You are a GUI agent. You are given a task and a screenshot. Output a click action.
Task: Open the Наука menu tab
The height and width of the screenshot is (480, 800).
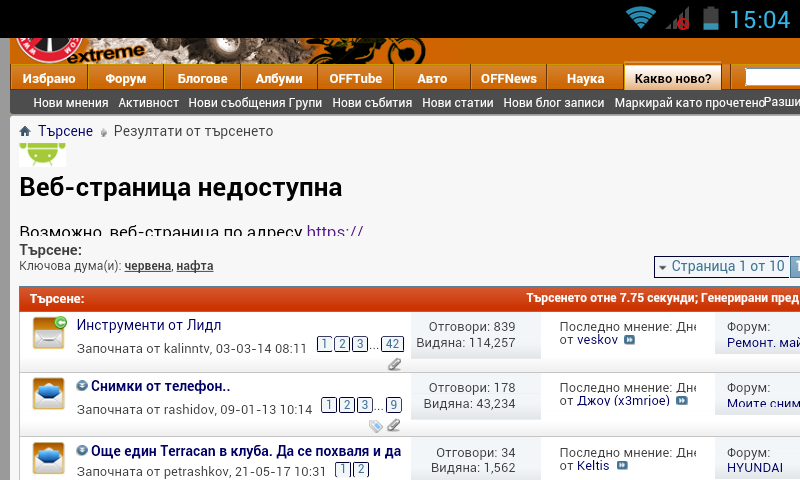click(x=585, y=78)
